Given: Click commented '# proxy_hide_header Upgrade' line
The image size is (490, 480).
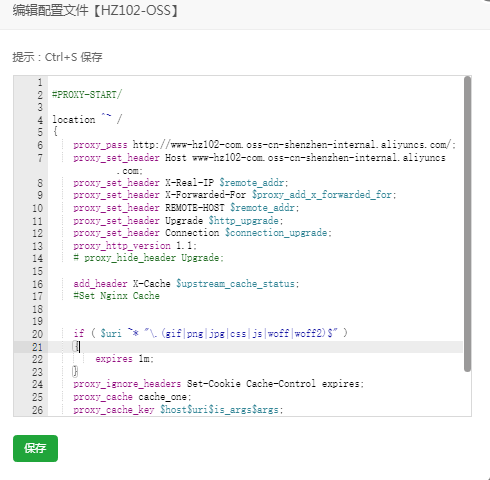Looking at the screenshot, I should coord(148,258).
